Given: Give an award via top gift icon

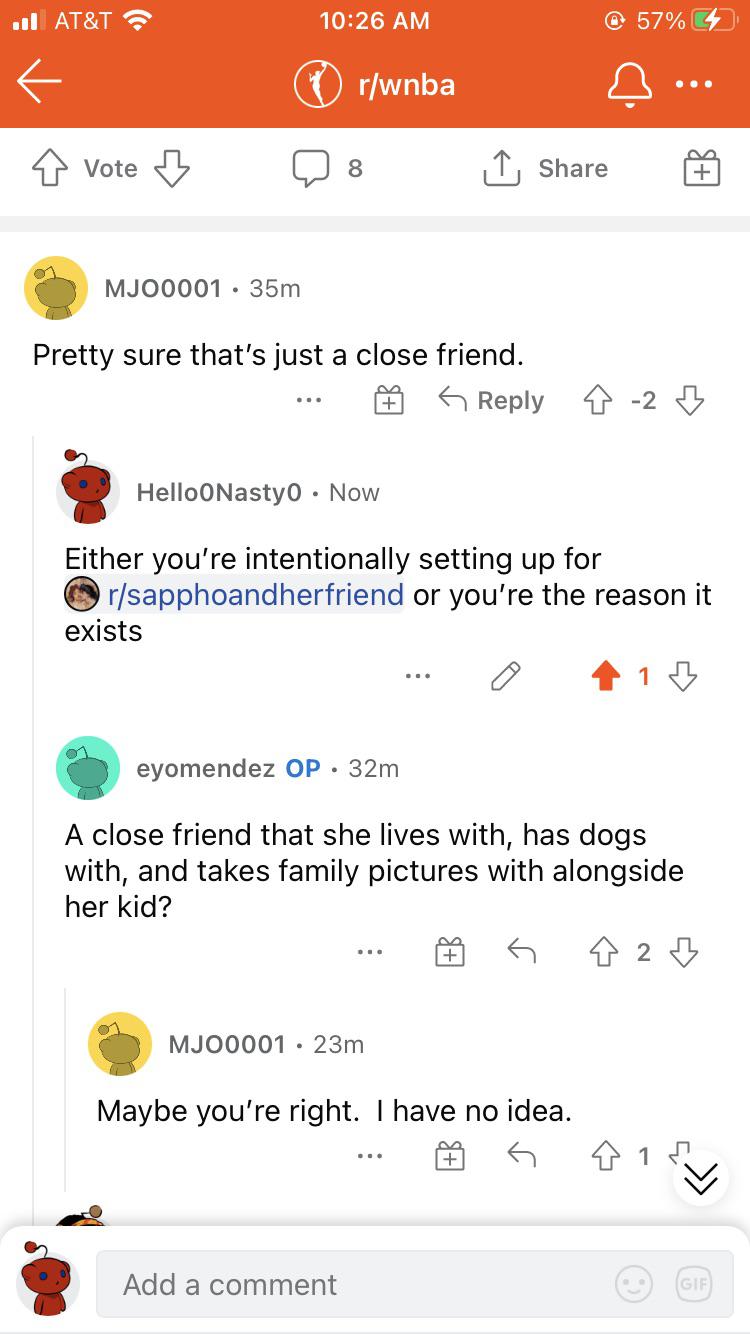Looking at the screenshot, I should pyautogui.click(x=701, y=168).
